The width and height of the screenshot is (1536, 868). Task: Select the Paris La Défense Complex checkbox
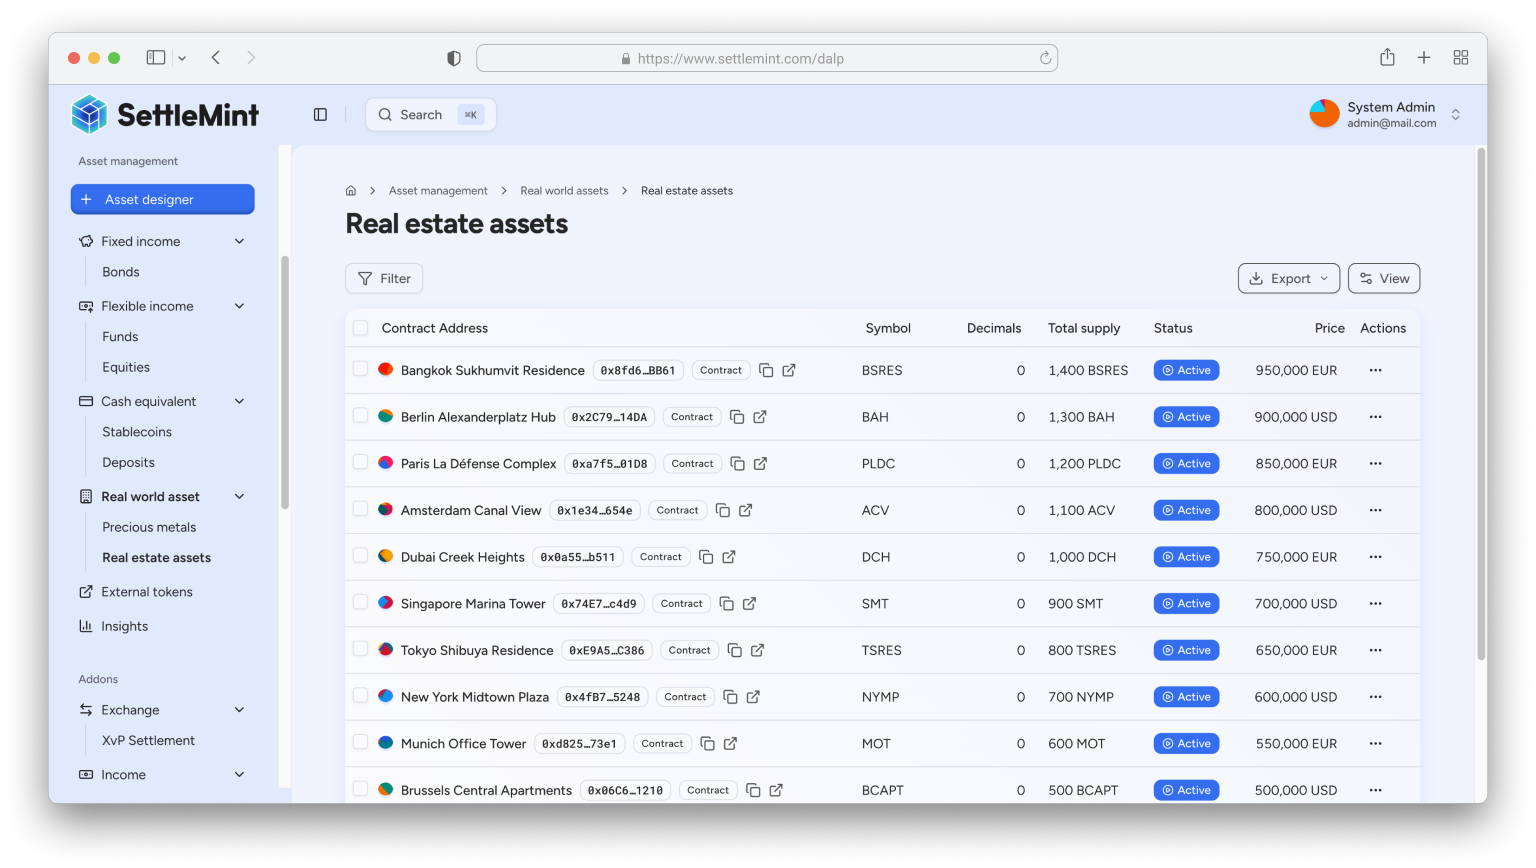pyautogui.click(x=360, y=462)
